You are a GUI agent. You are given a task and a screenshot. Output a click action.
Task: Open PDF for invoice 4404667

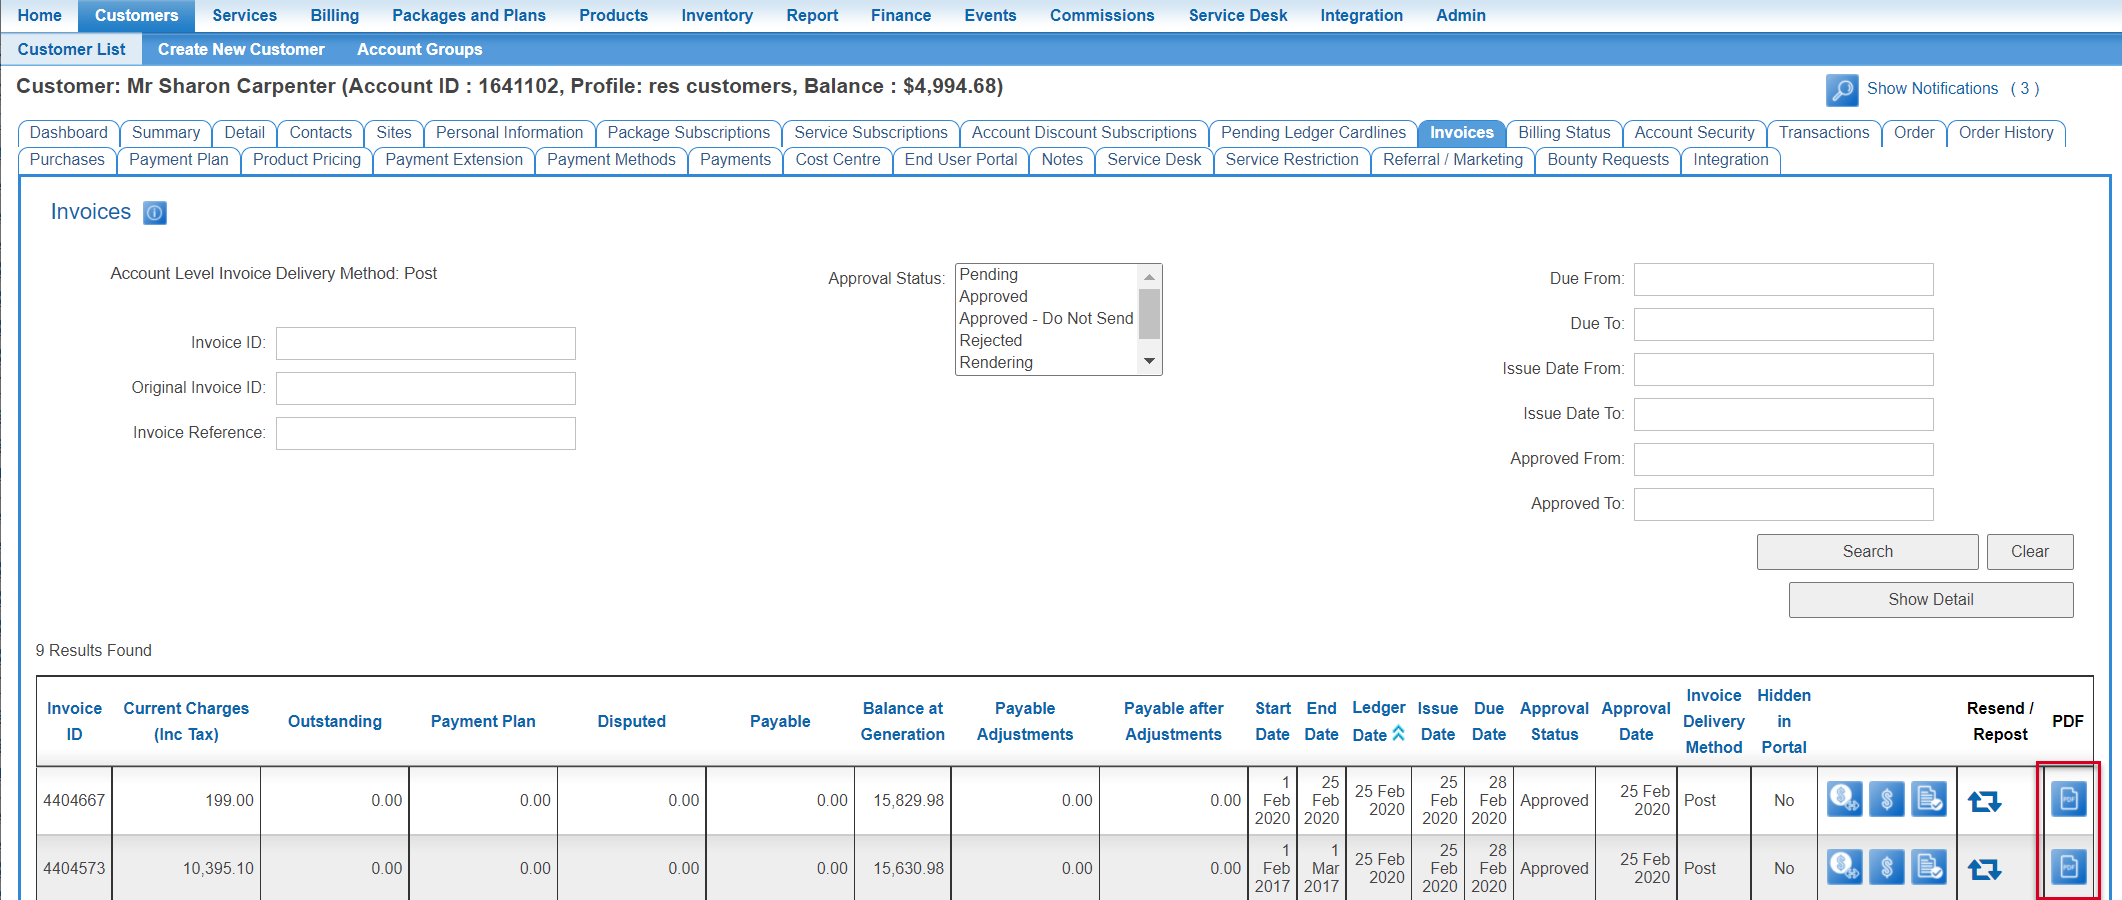pyautogui.click(x=2068, y=800)
